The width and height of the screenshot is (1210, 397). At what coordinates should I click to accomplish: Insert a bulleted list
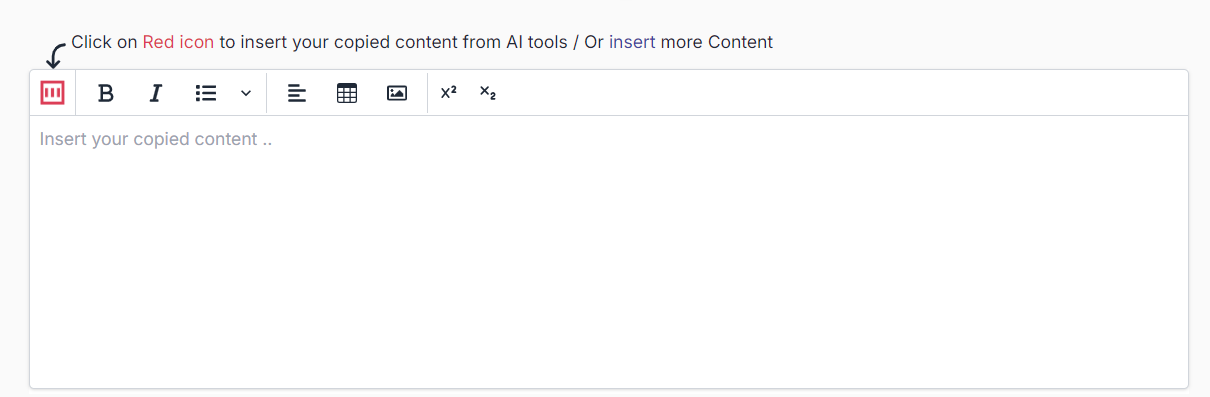206,93
